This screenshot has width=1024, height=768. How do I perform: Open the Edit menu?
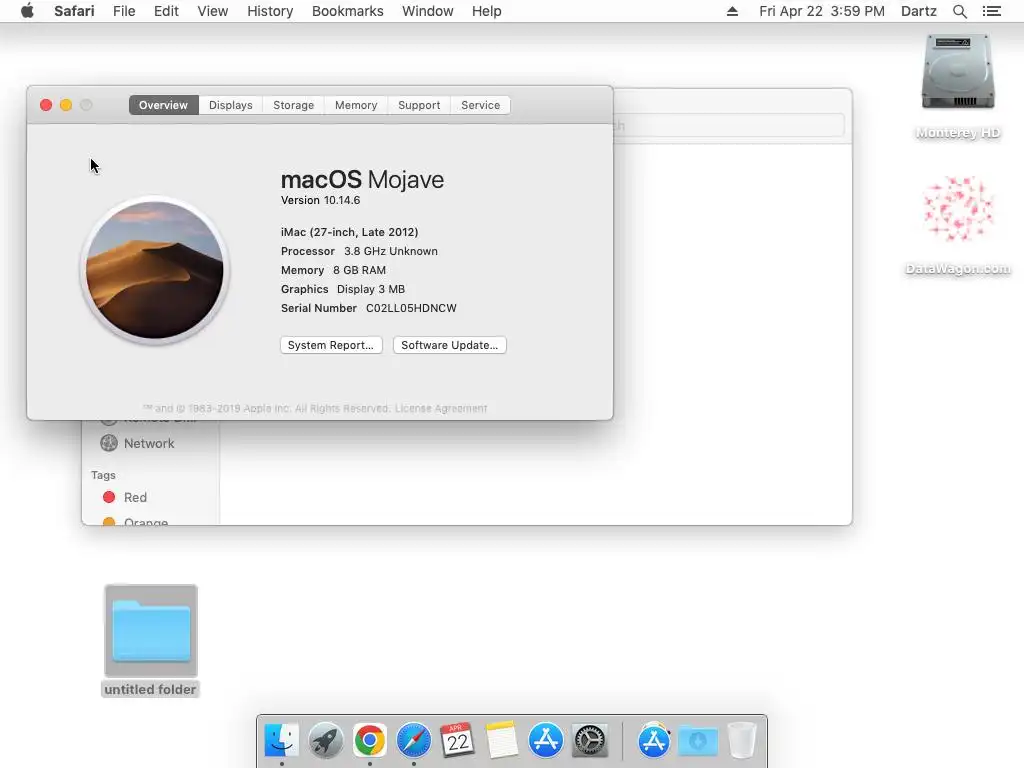pos(166,11)
